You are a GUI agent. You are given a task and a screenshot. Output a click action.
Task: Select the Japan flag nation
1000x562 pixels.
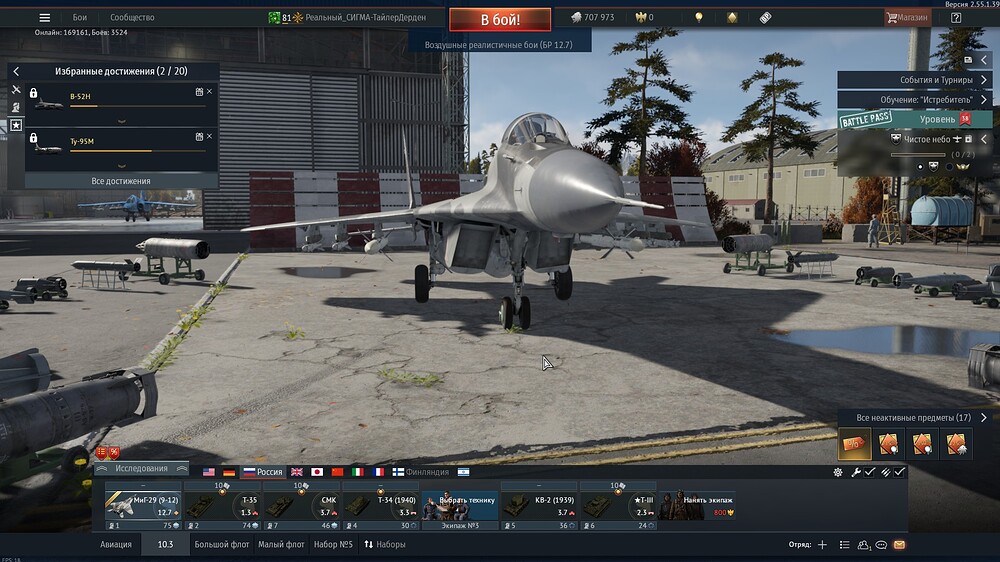317,472
